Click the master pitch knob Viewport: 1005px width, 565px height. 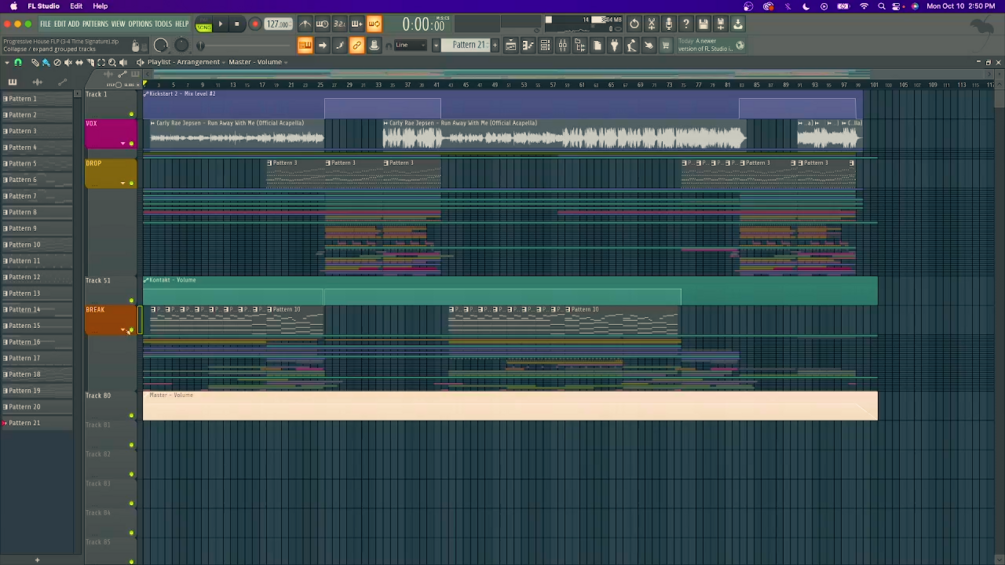[x=182, y=45]
